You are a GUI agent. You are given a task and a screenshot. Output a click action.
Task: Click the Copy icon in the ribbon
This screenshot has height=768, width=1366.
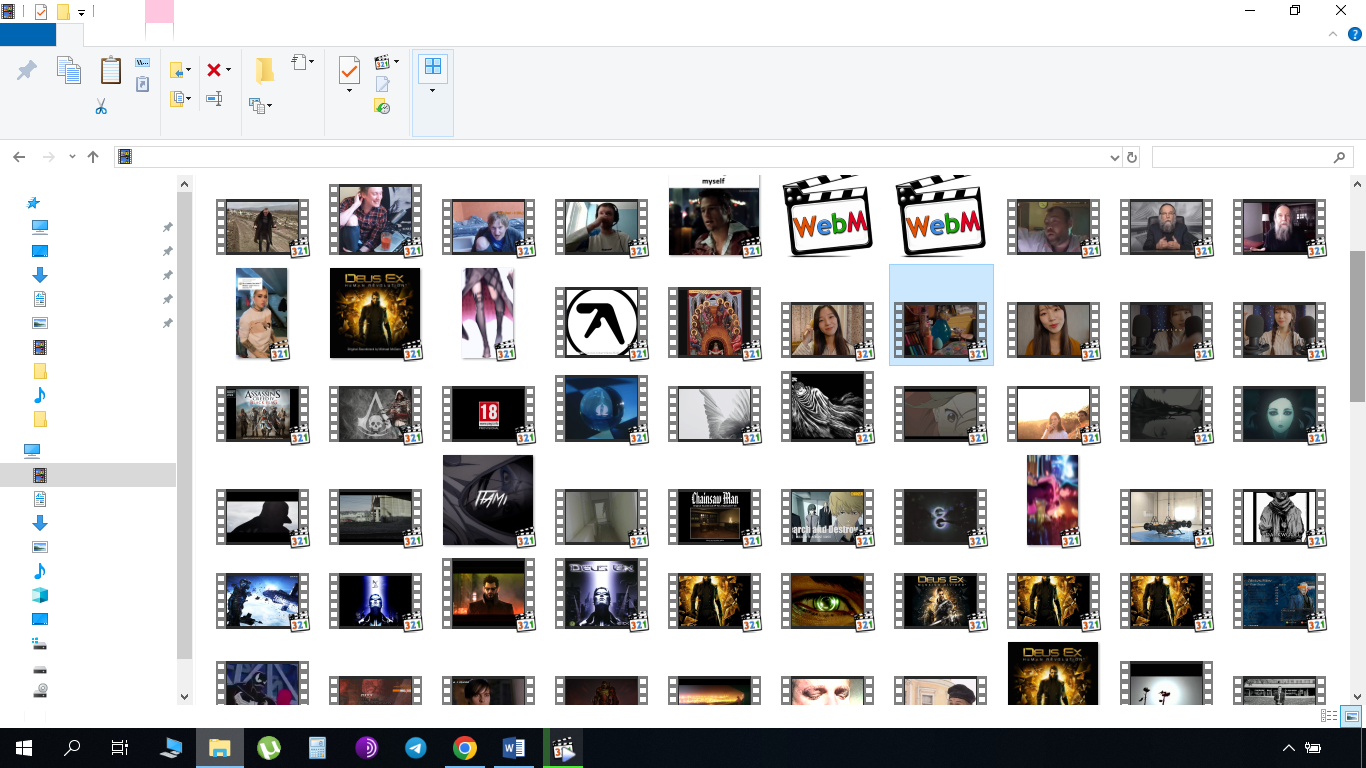tap(68, 70)
